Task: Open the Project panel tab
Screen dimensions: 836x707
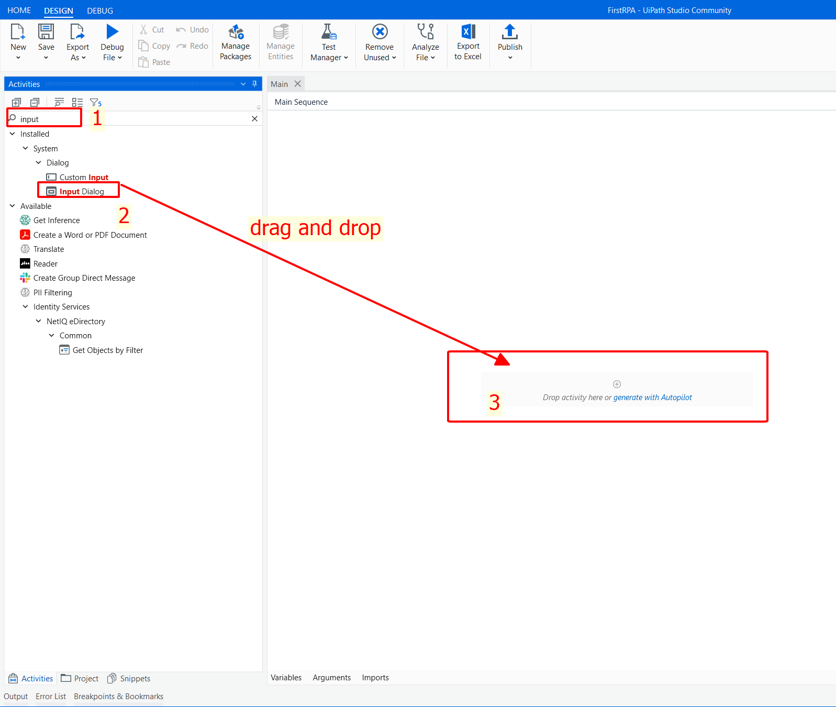Action: (79, 678)
